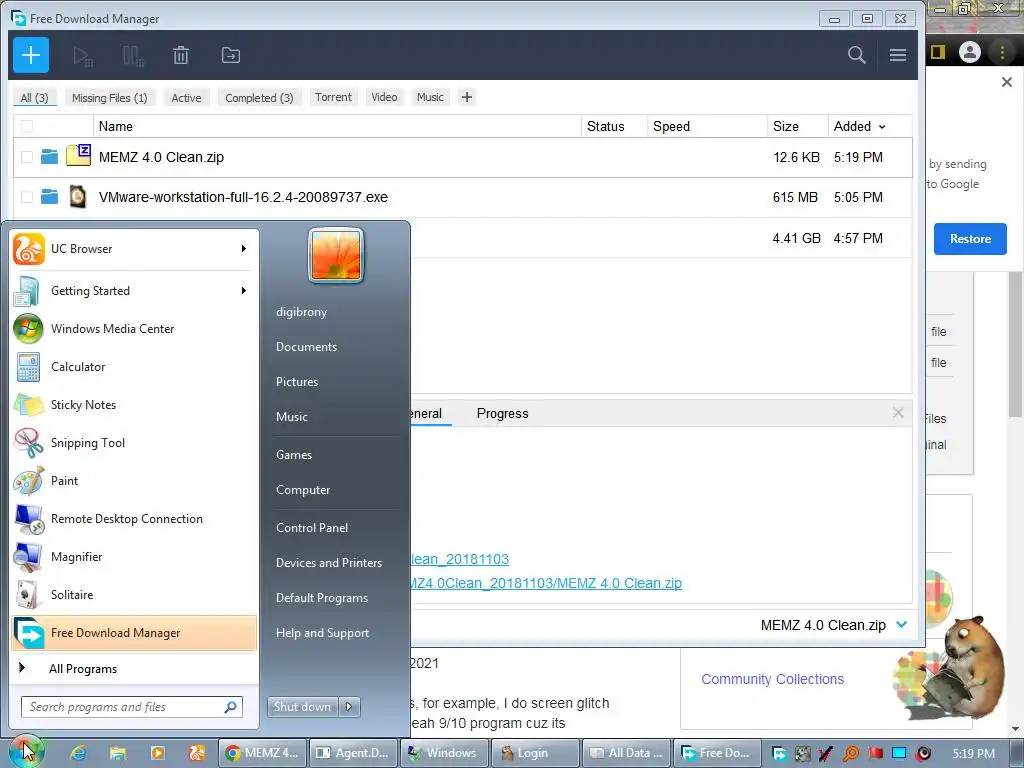The image size is (1024, 768).
Task: Click the user account flower picture
Action: [x=336, y=255]
